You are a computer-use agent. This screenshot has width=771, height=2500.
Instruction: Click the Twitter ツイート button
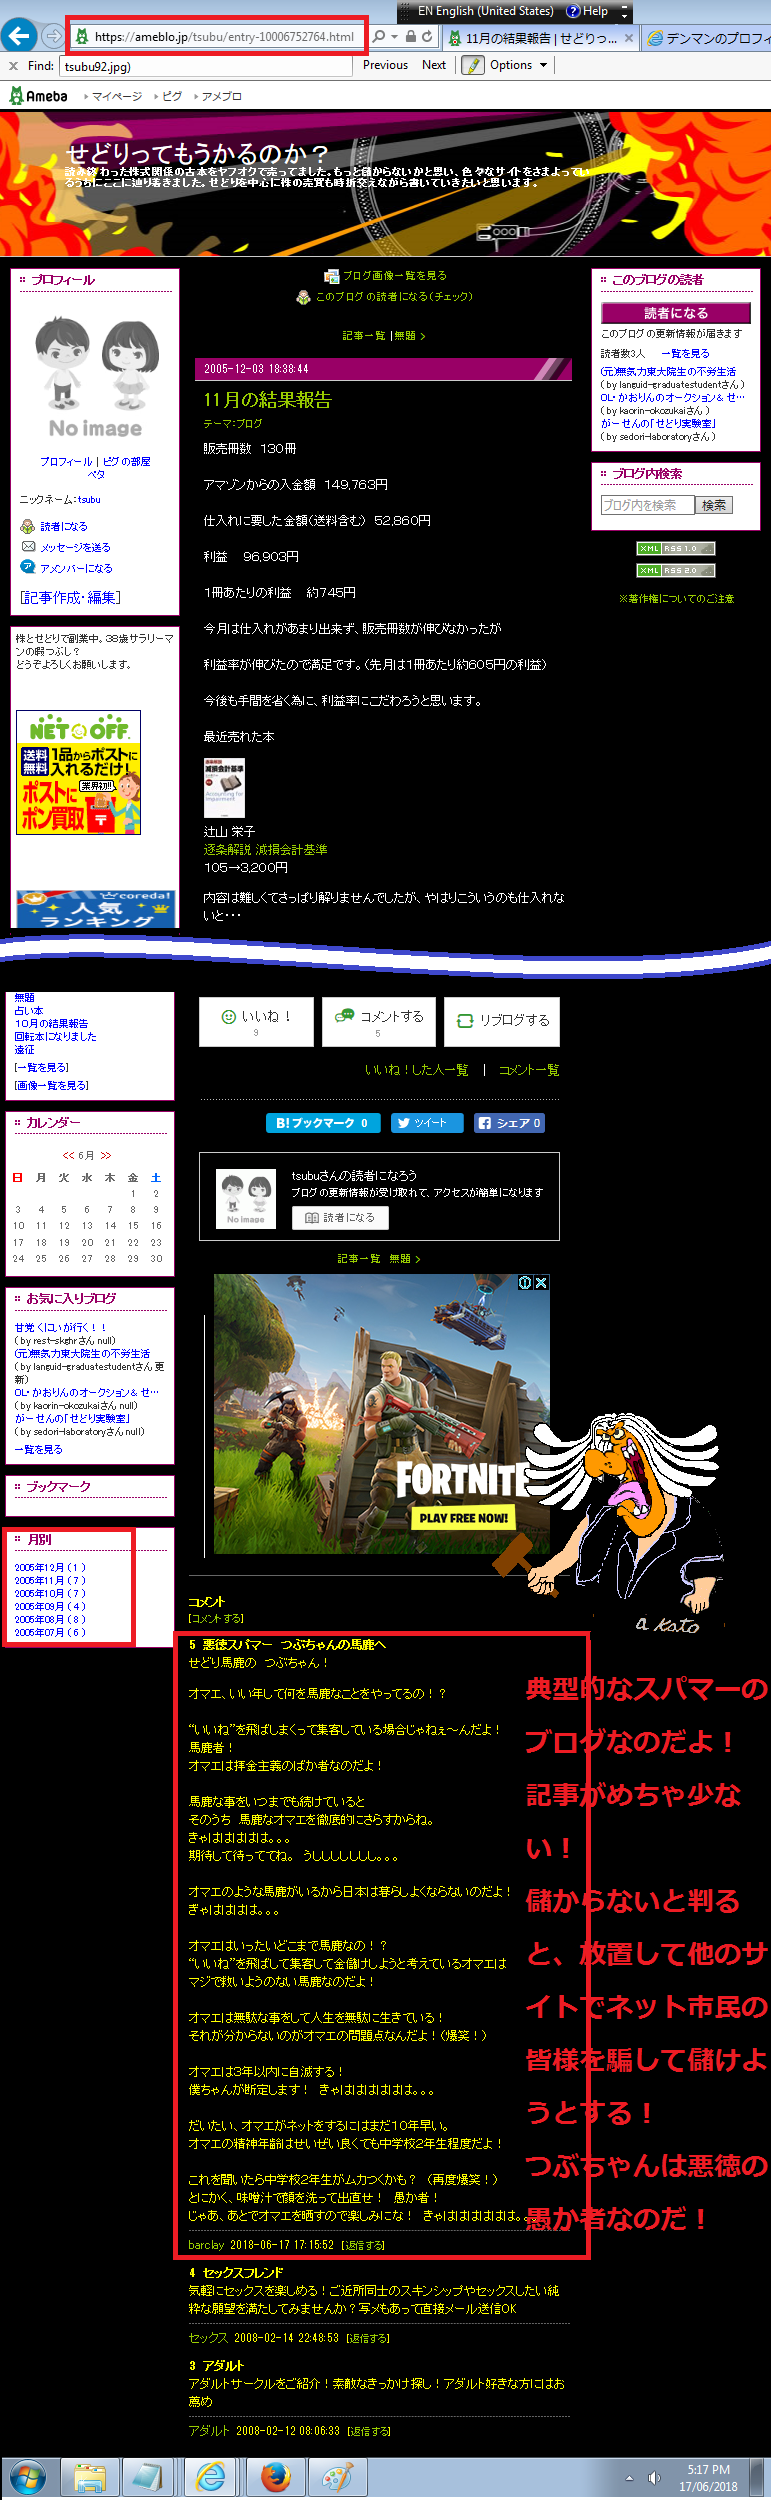tap(427, 1123)
